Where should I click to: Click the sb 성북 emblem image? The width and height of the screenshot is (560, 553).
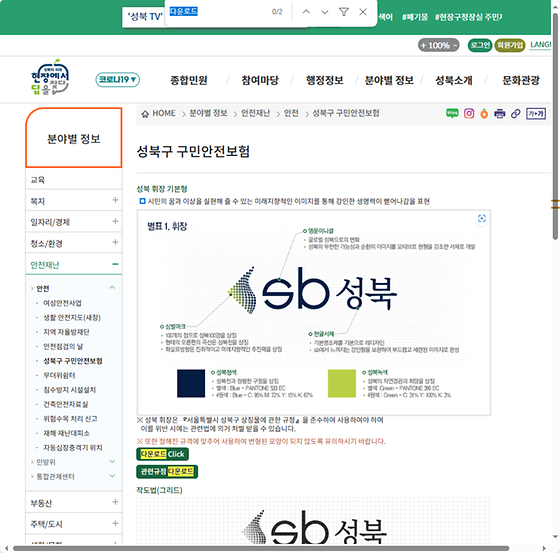pos(314,313)
